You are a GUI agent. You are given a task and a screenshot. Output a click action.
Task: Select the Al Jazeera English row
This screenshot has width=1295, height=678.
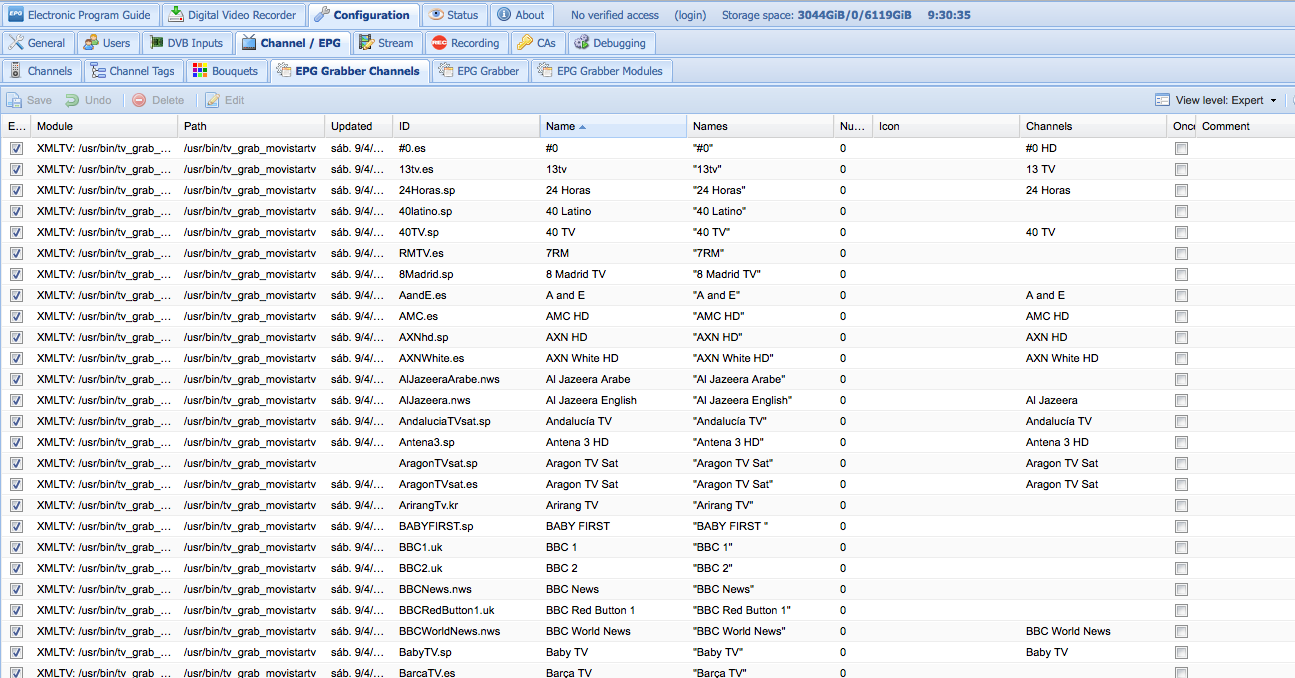pyautogui.click(x=647, y=400)
